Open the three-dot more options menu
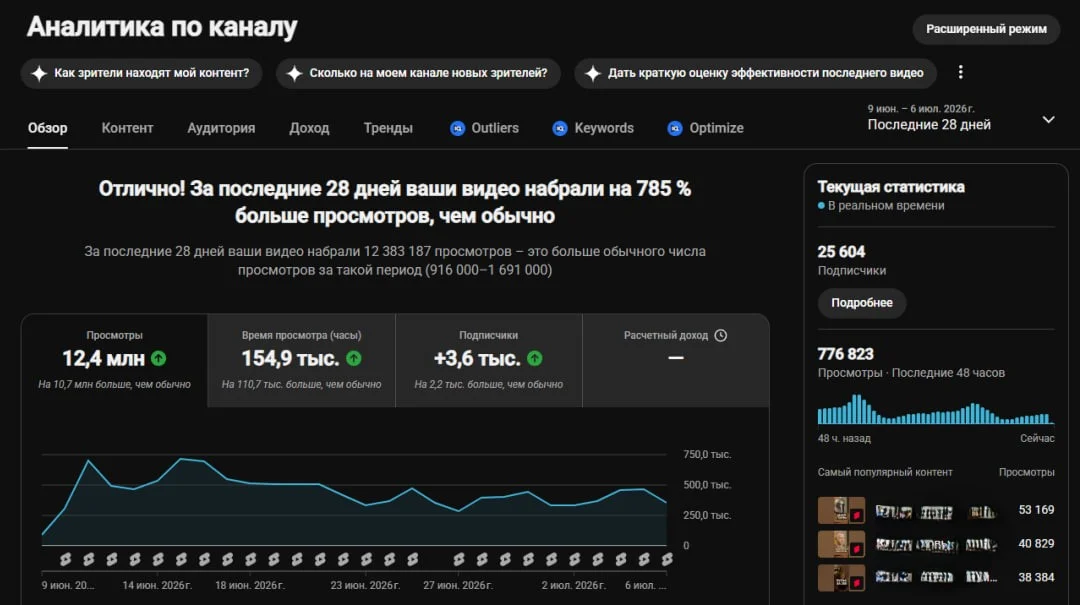Image resolution: width=1080 pixels, height=605 pixels. tap(960, 72)
